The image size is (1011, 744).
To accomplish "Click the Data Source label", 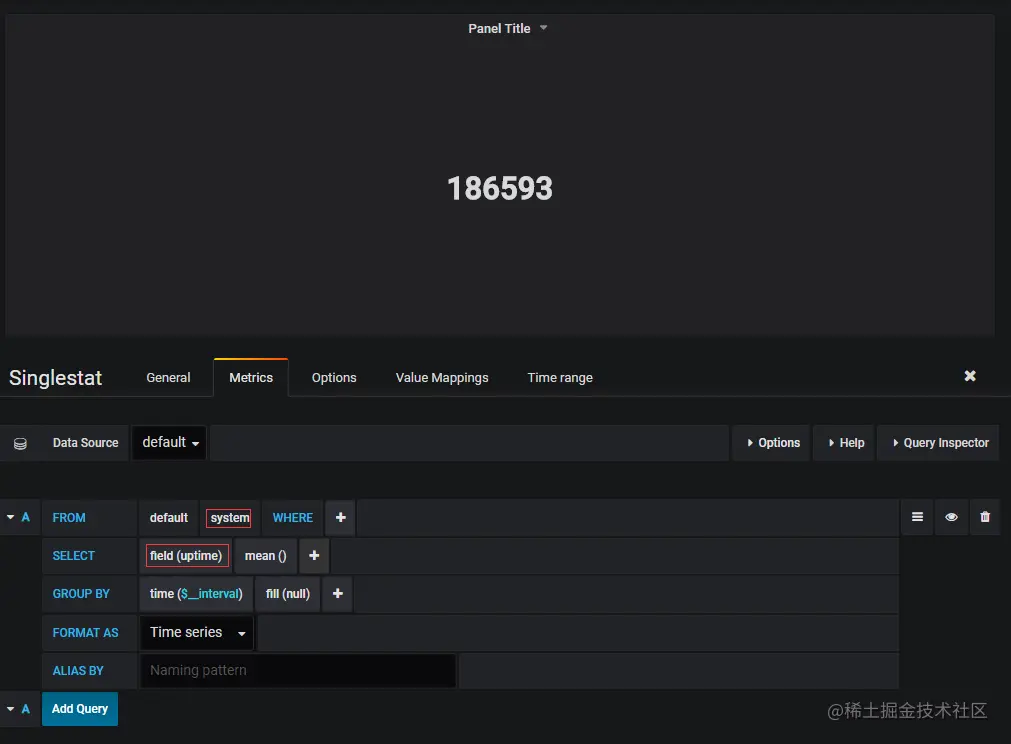I will point(86,443).
